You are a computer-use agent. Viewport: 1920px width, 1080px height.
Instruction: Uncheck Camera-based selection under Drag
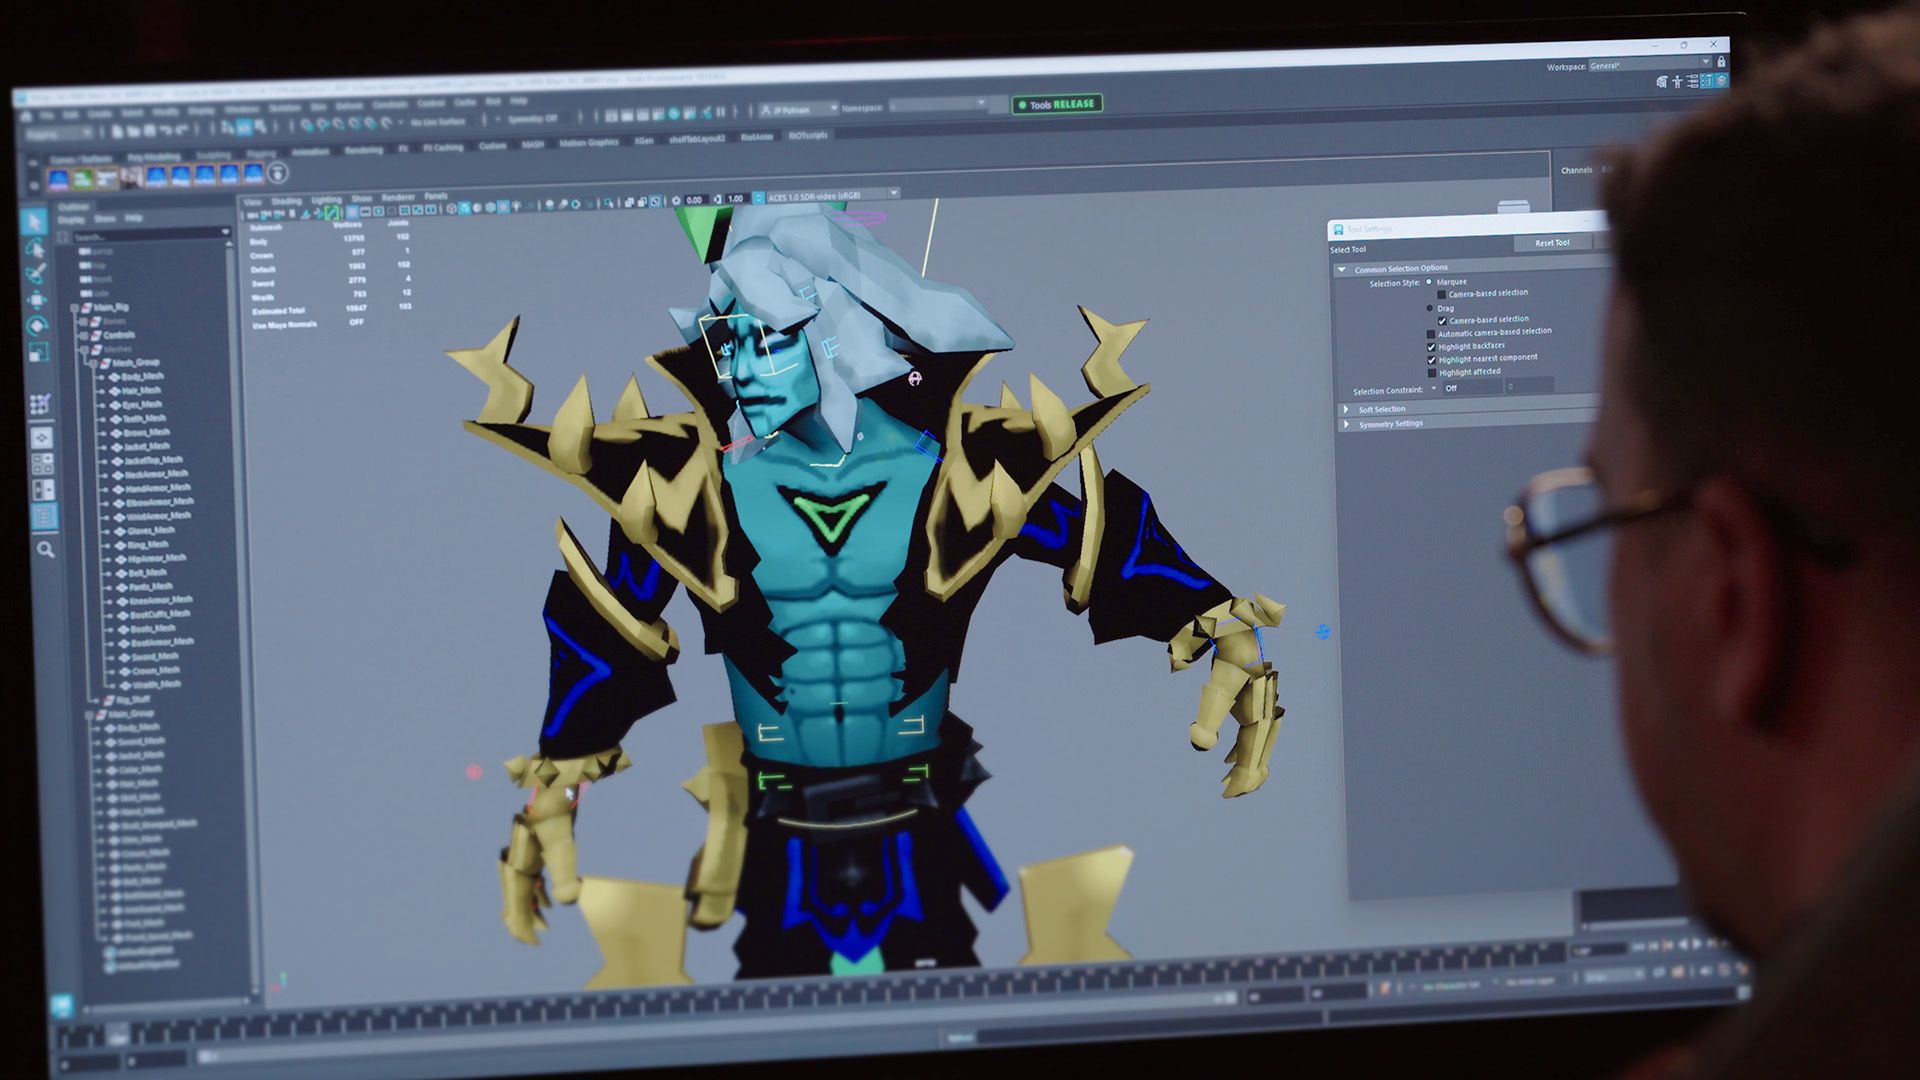point(1441,321)
